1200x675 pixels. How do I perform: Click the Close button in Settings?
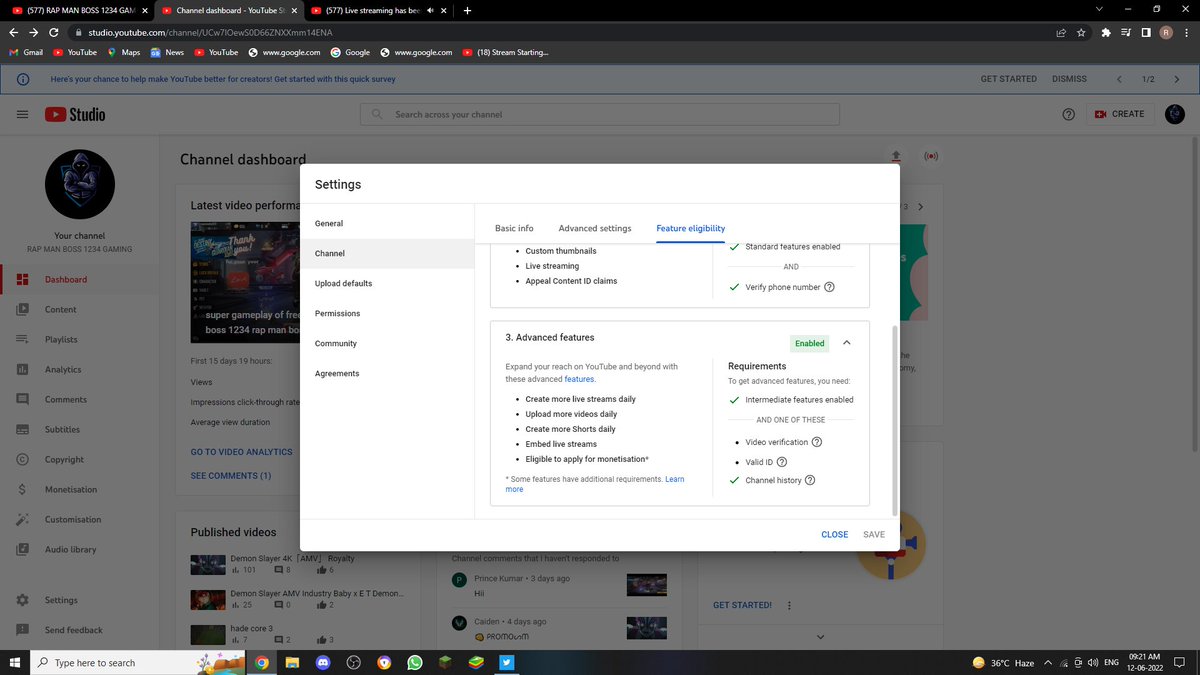tap(834, 535)
